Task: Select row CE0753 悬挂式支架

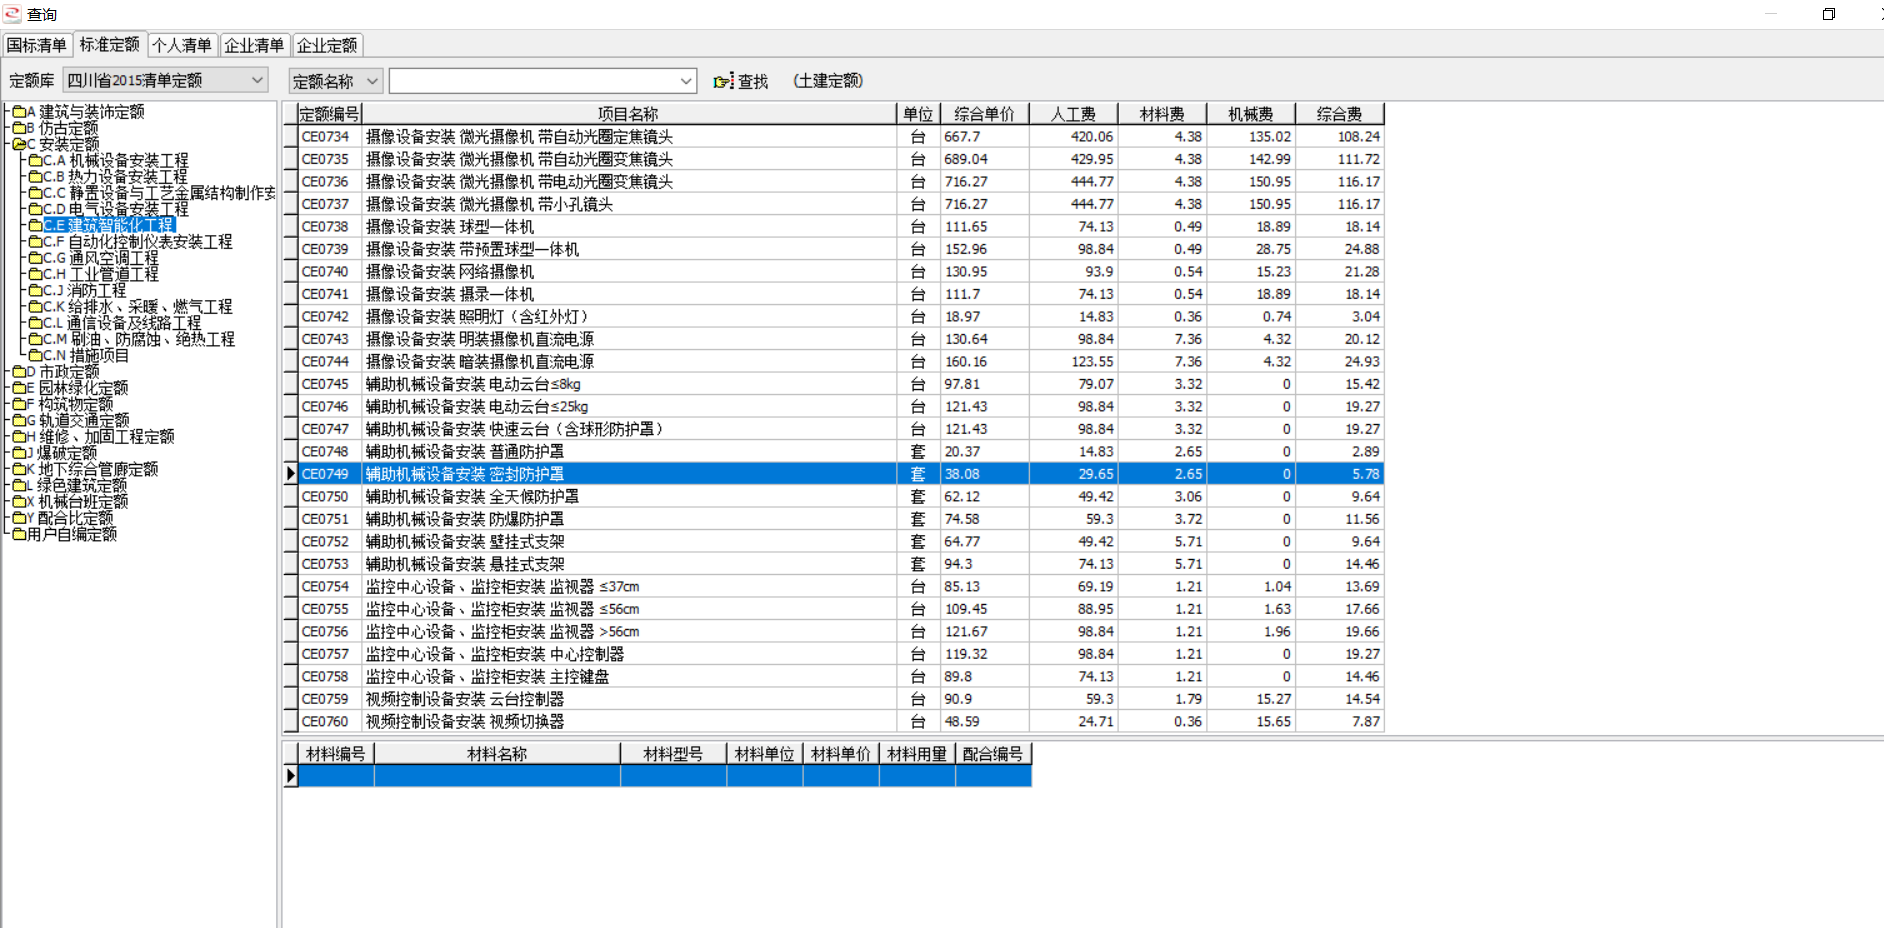Action: point(841,564)
